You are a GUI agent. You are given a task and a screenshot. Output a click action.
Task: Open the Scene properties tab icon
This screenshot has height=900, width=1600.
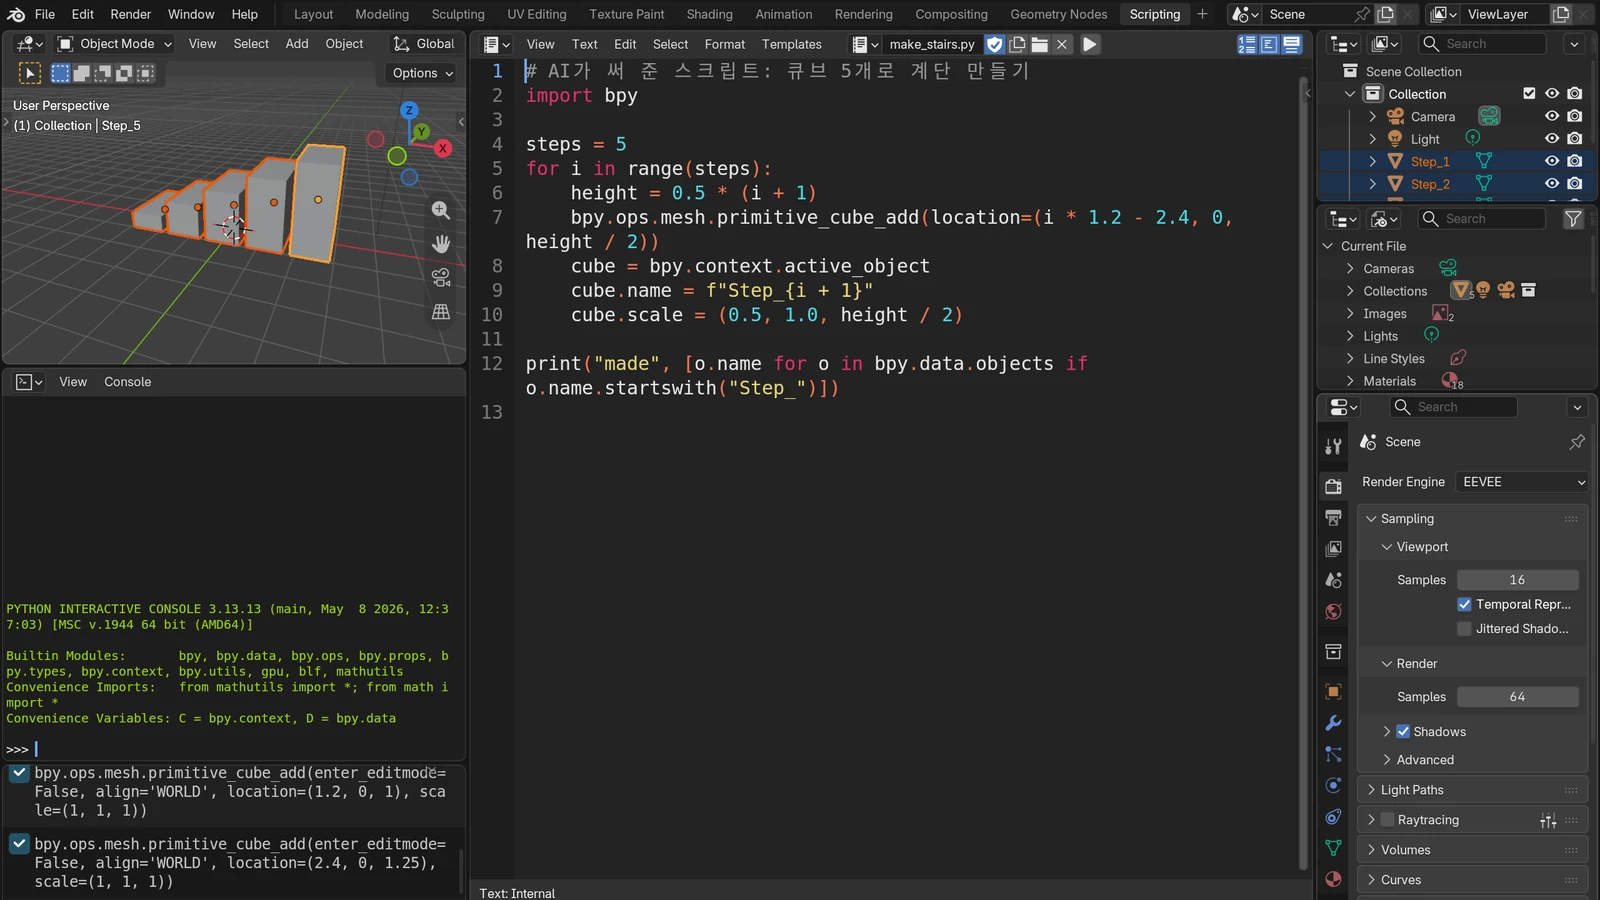click(1333, 580)
